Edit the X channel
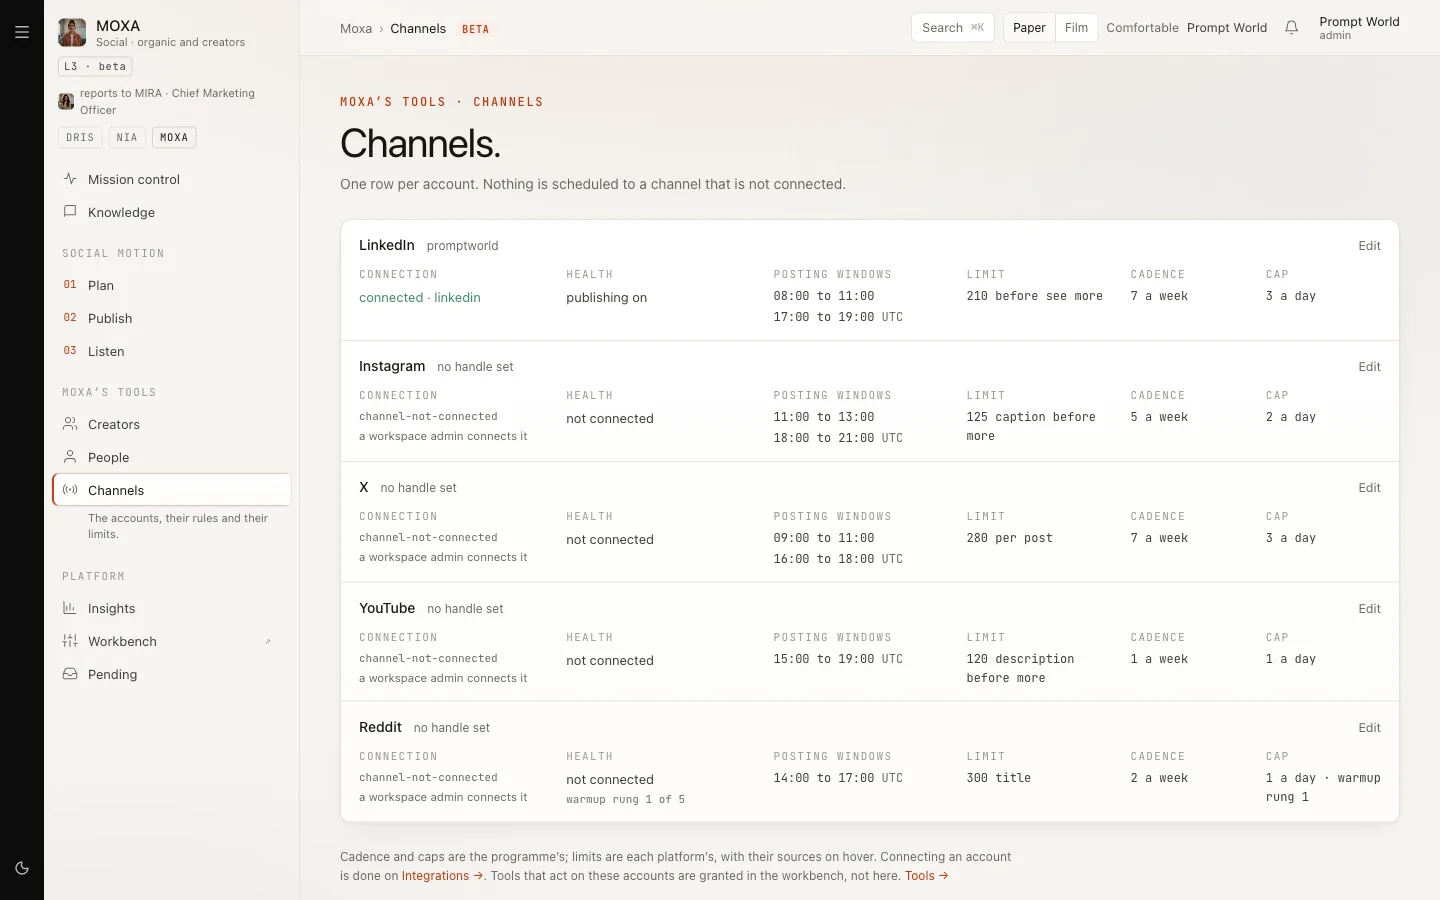The height and width of the screenshot is (900, 1440). click(x=1369, y=488)
